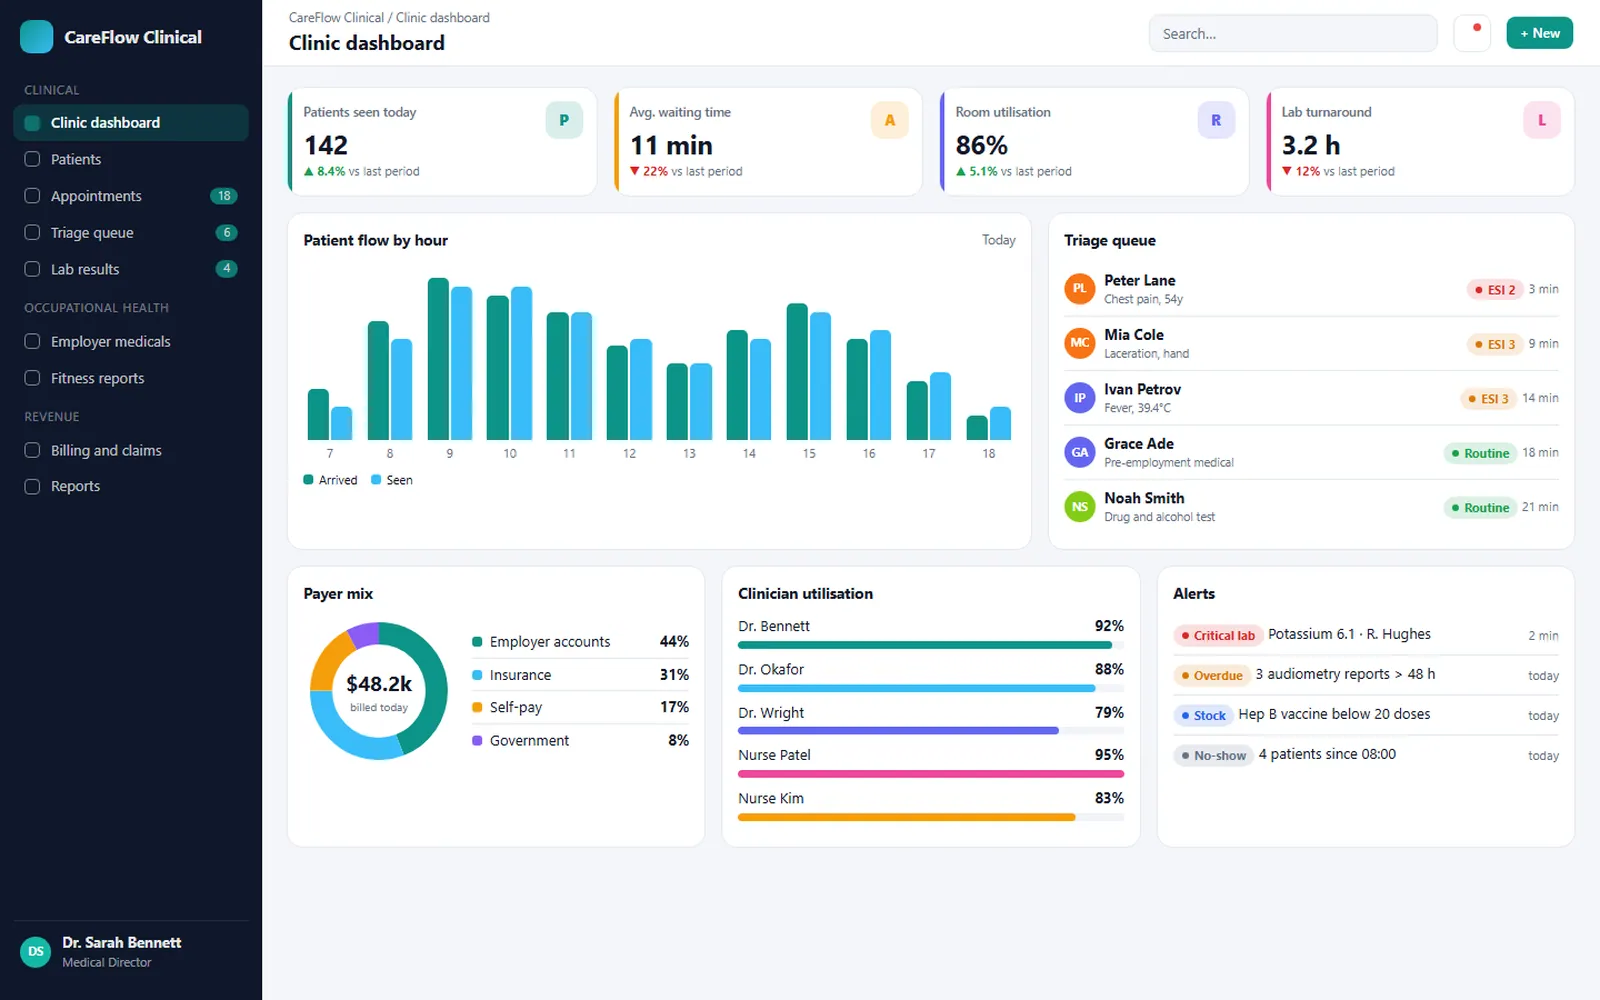Toggle the Seen legend swatch
Image resolution: width=1600 pixels, height=1000 pixels.
pos(376,480)
